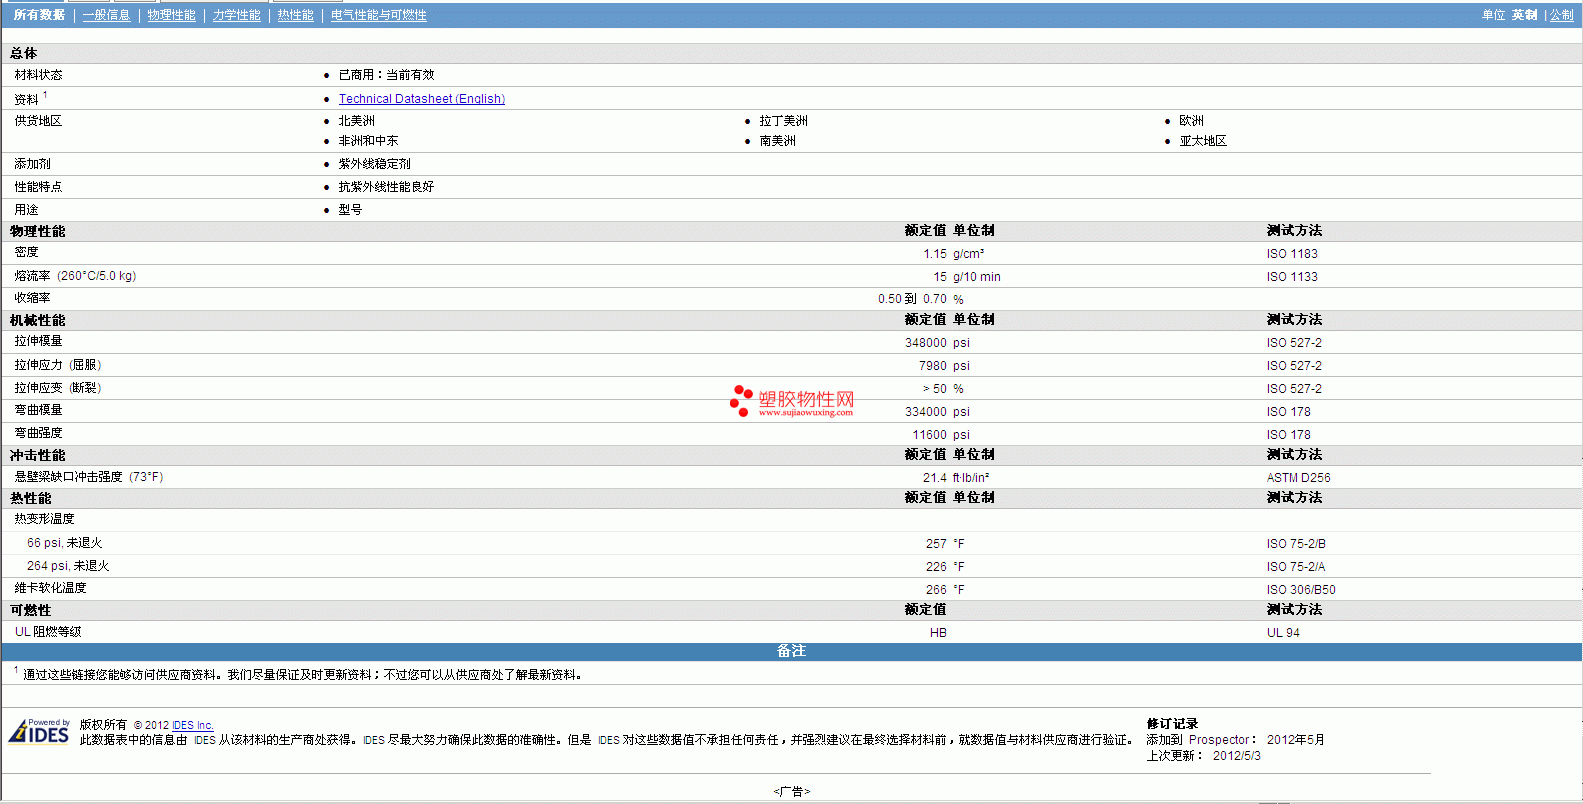
Task: Select flexural modulus value 334000
Action: (x=926, y=412)
